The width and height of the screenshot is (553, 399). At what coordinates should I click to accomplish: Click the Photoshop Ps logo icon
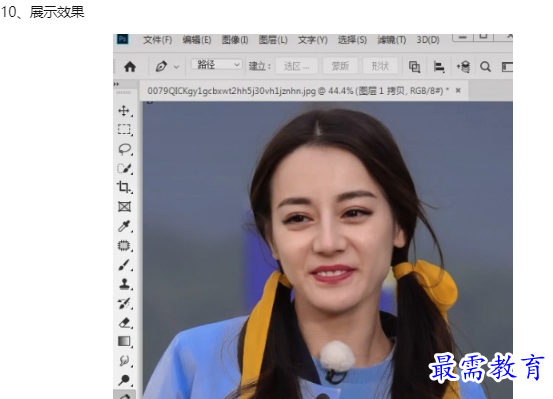click(123, 39)
